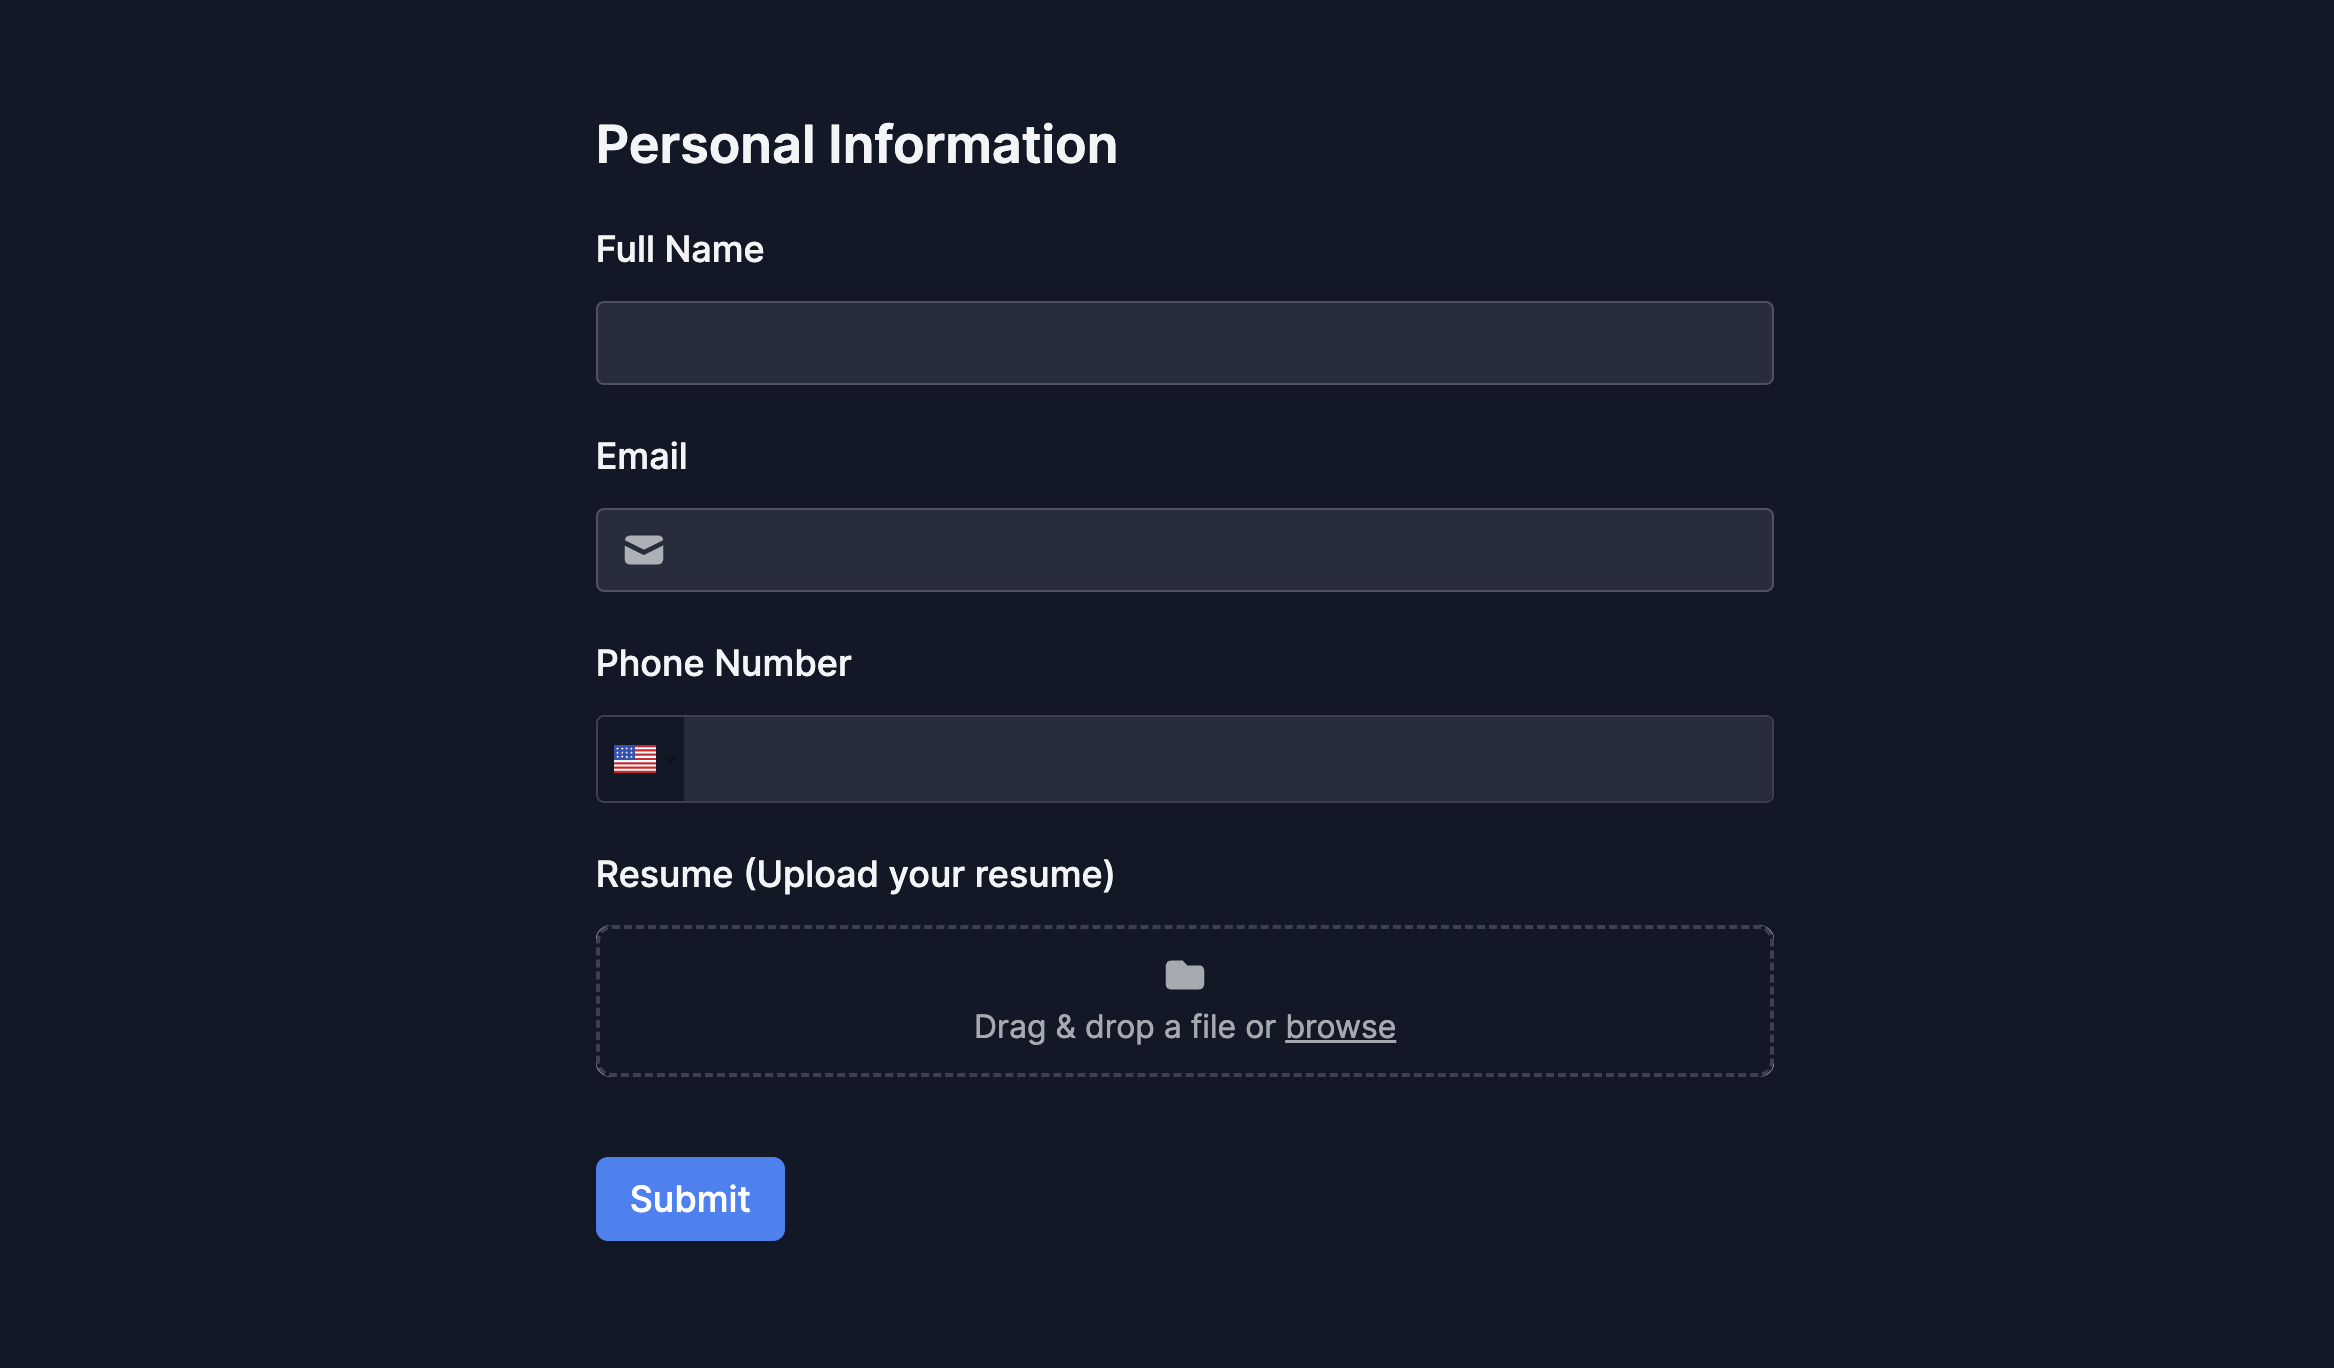Click the folder icon in upload area
This screenshot has width=2334, height=1368.
pyautogui.click(x=1184, y=975)
